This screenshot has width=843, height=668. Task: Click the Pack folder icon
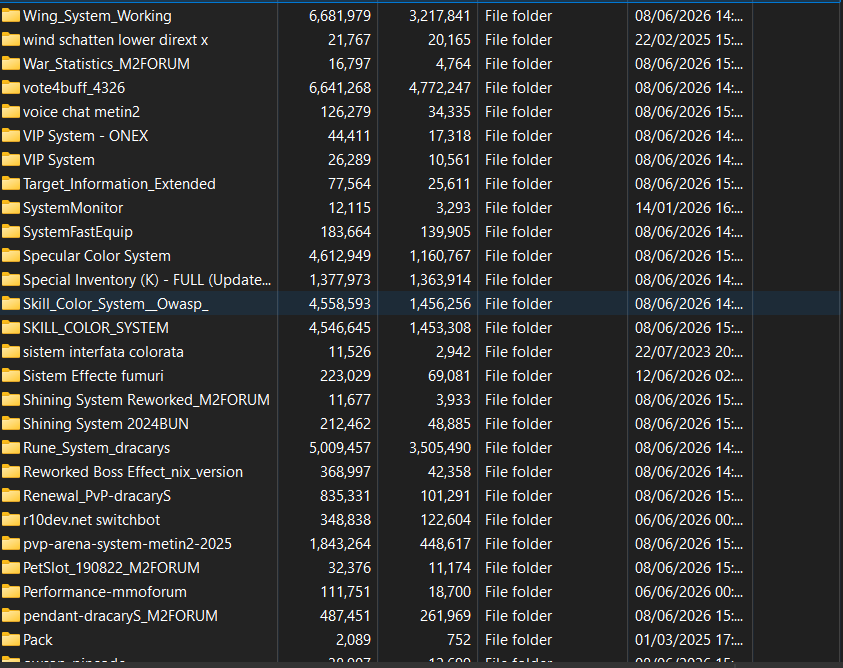(11, 639)
